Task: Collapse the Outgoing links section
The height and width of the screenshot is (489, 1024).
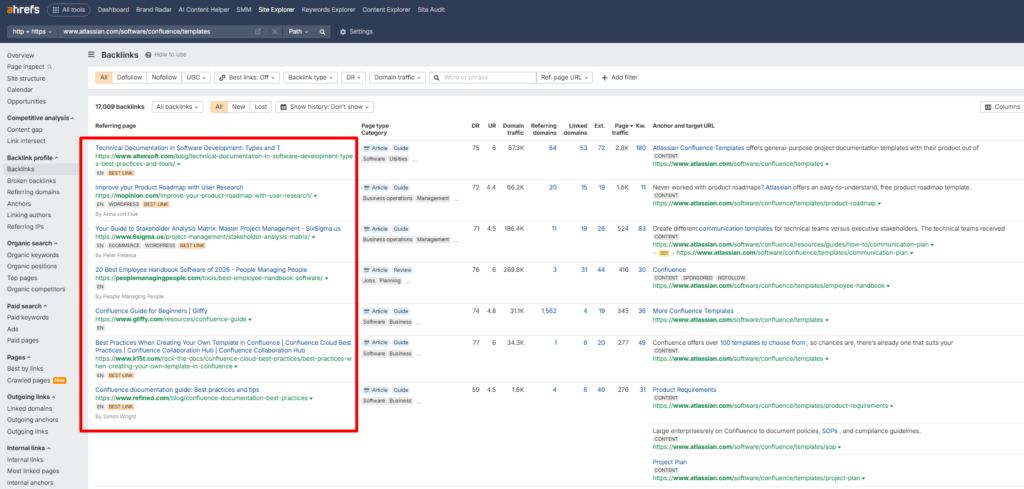Action: [32, 397]
